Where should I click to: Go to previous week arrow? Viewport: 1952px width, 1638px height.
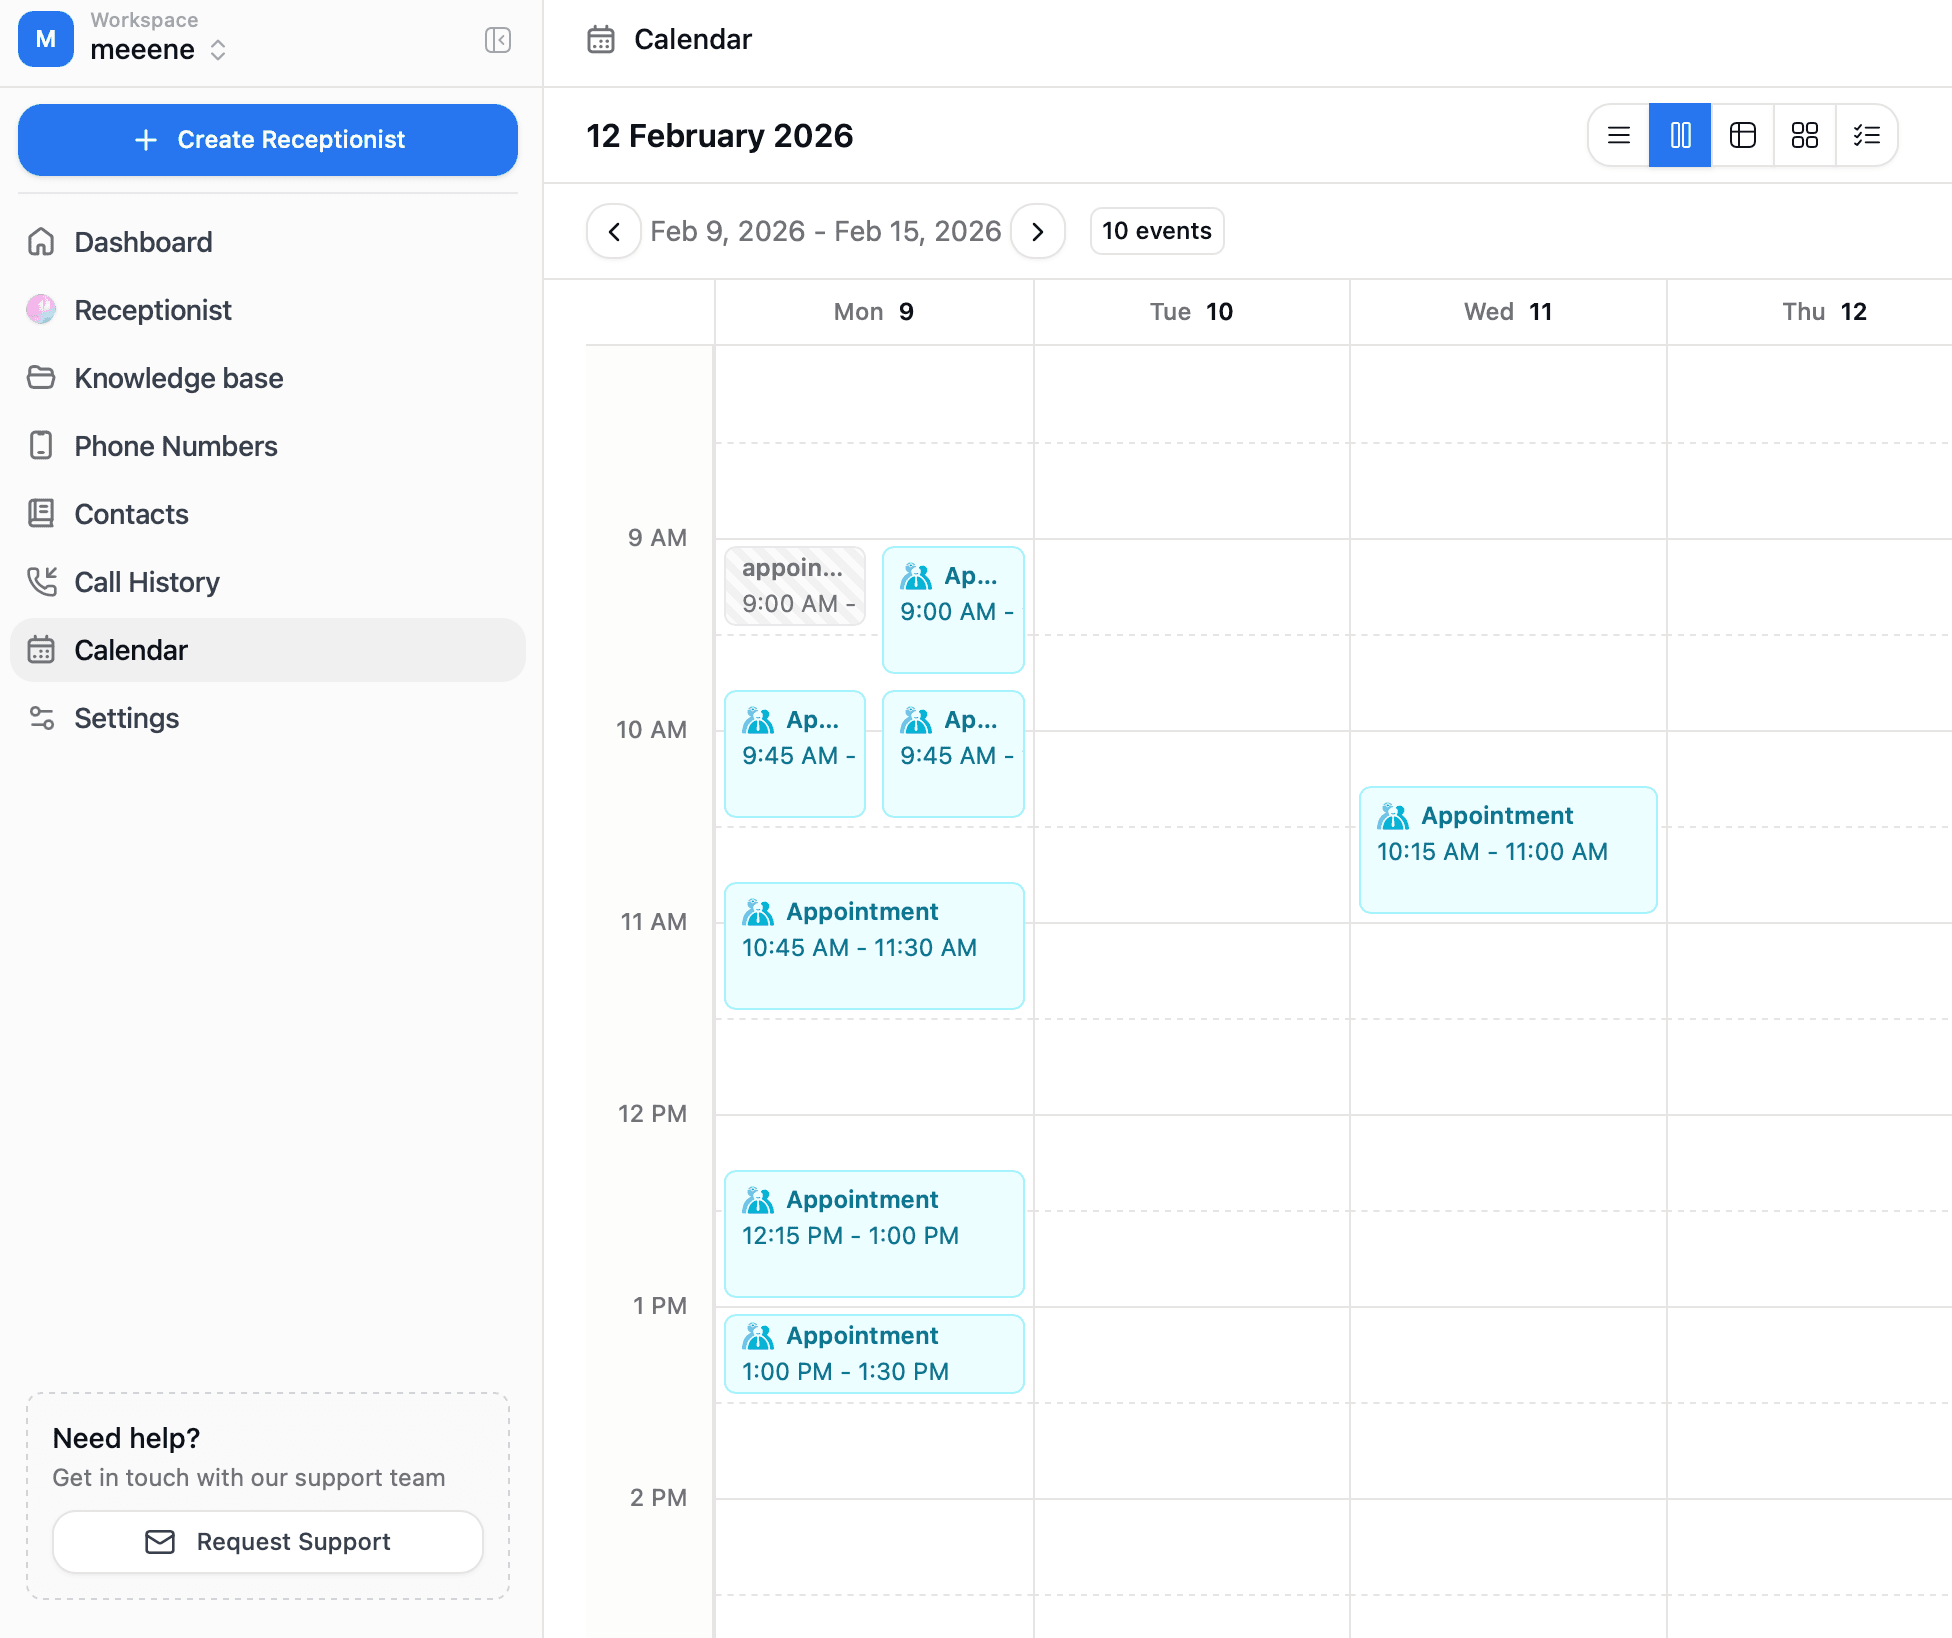tap(614, 232)
